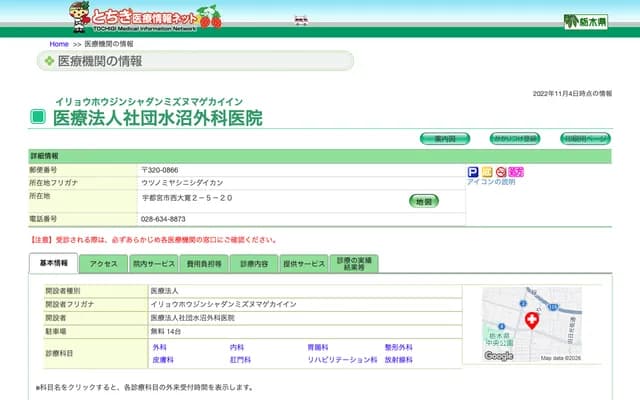The height and width of the screenshot is (400, 640).
Task: Click the かかりつけ登録 button
Action: tap(514, 138)
